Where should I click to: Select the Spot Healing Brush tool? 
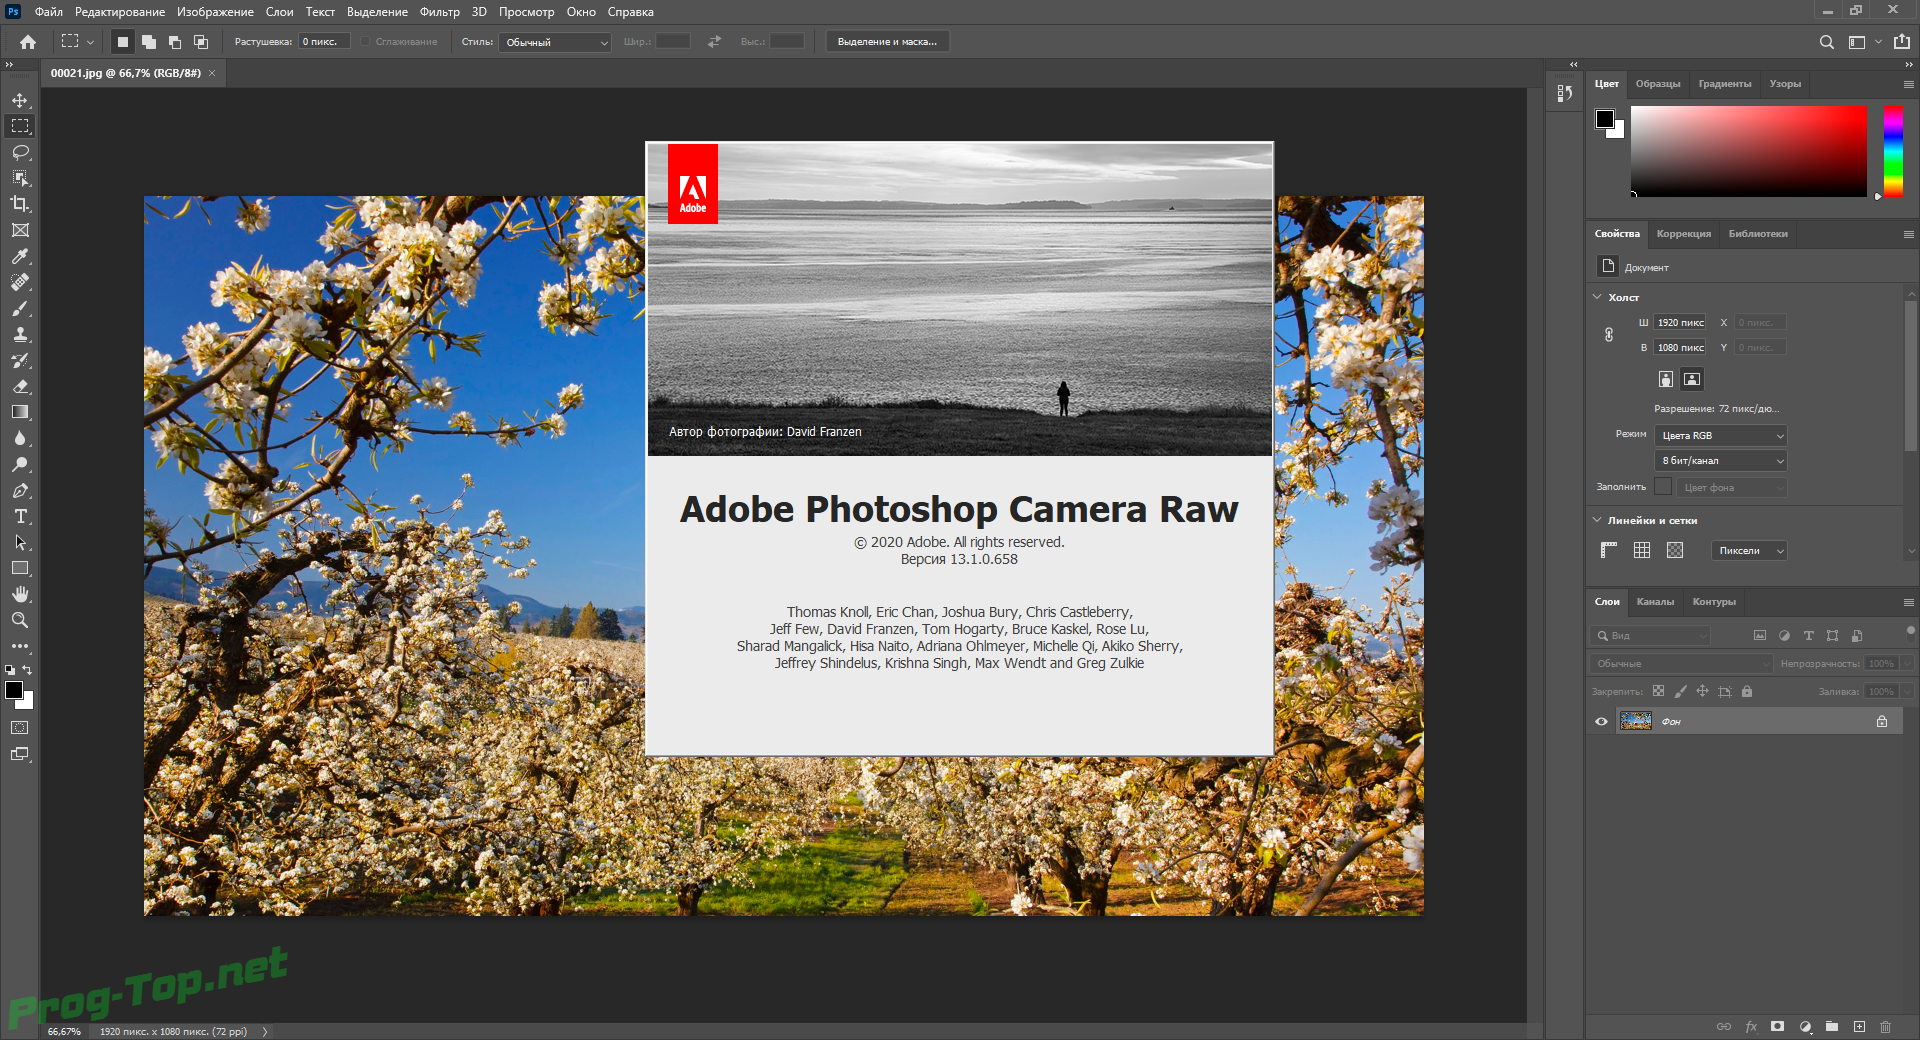[x=20, y=282]
